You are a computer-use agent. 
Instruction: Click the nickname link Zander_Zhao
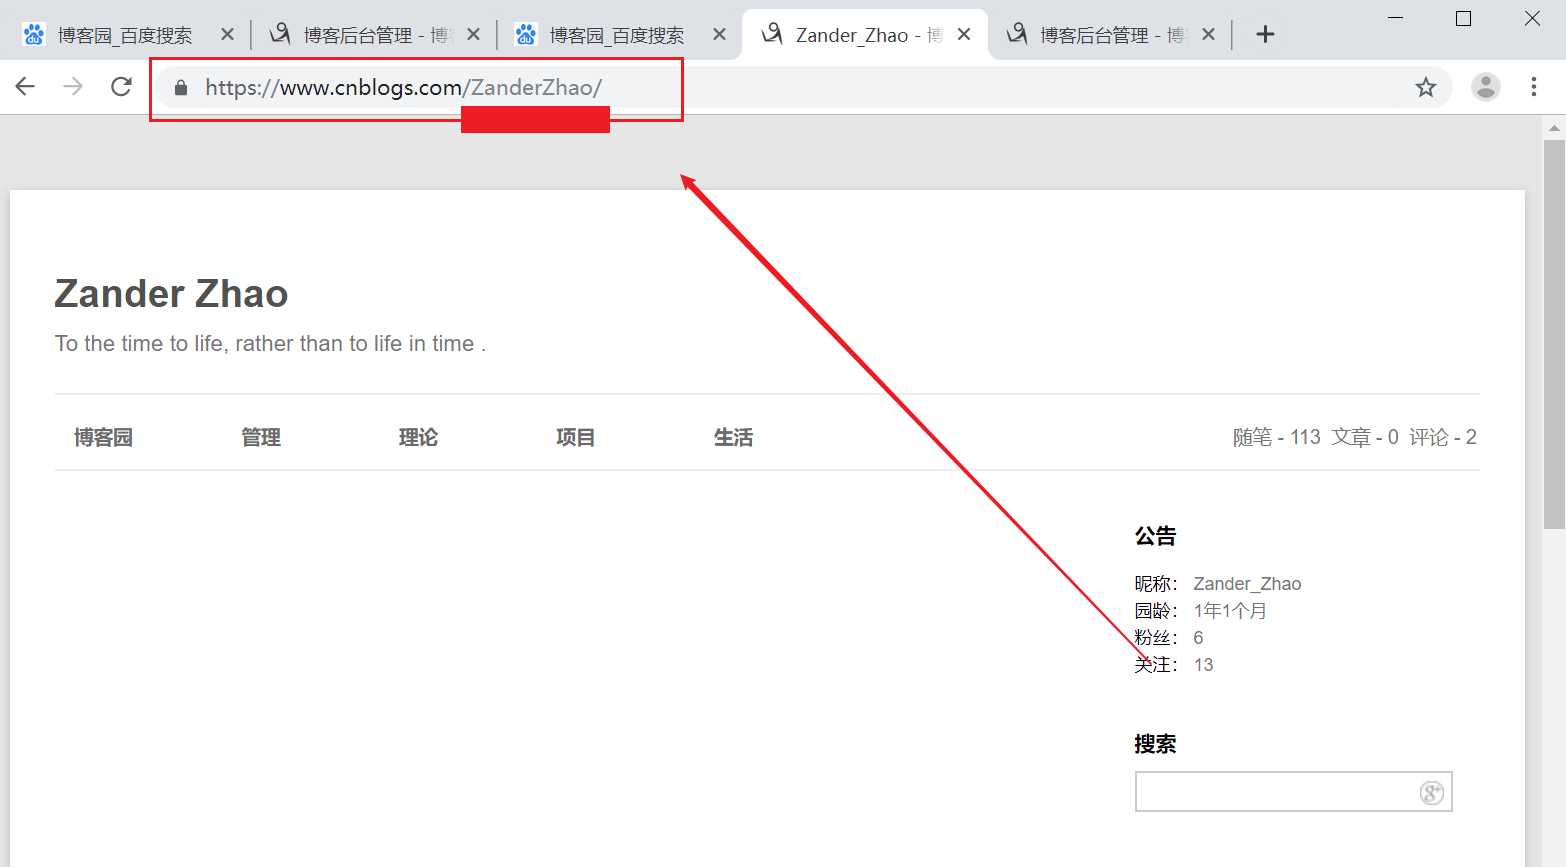click(1247, 584)
